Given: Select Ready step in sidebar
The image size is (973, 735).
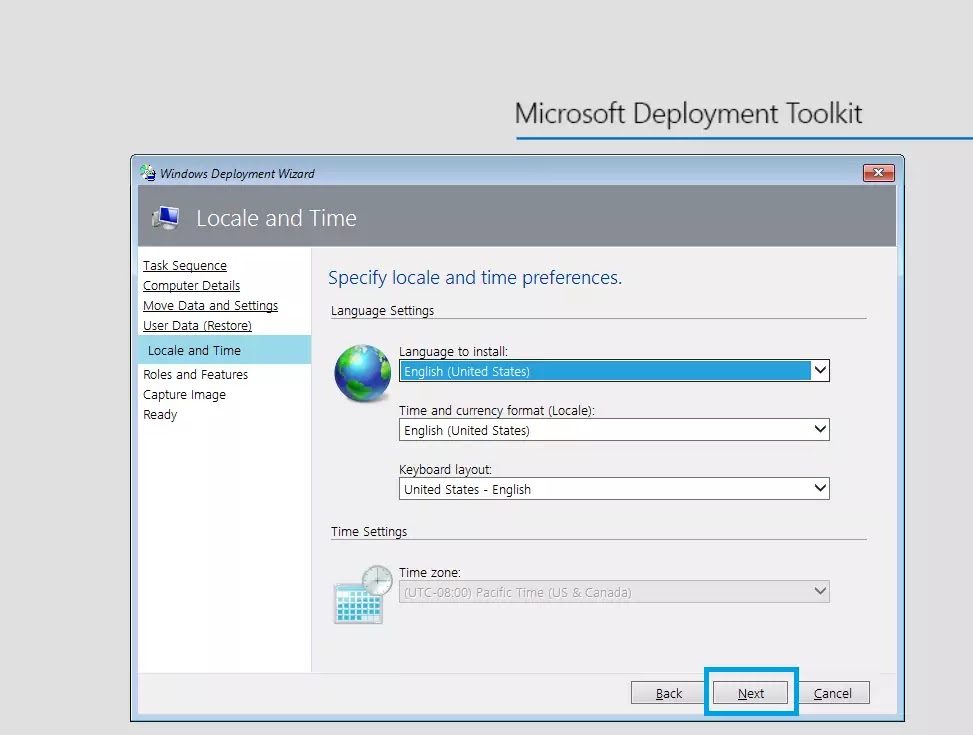Looking at the screenshot, I should point(160,414).
